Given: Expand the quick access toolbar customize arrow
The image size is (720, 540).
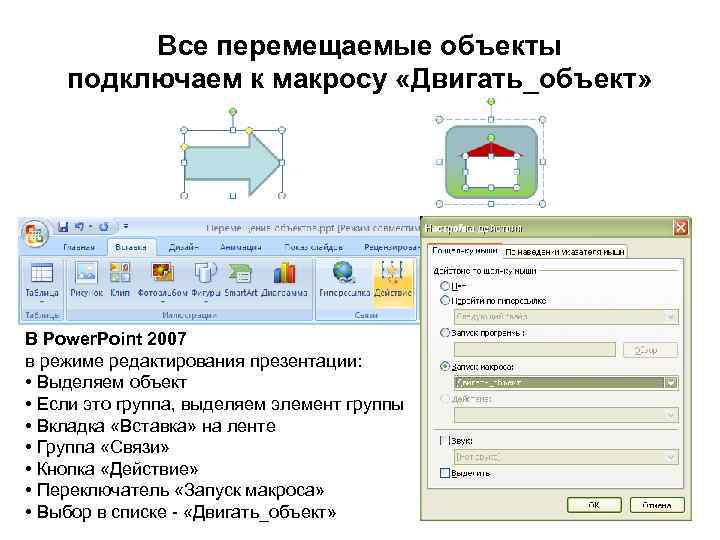Looking at the screenshot, I should tap(125, 226).
